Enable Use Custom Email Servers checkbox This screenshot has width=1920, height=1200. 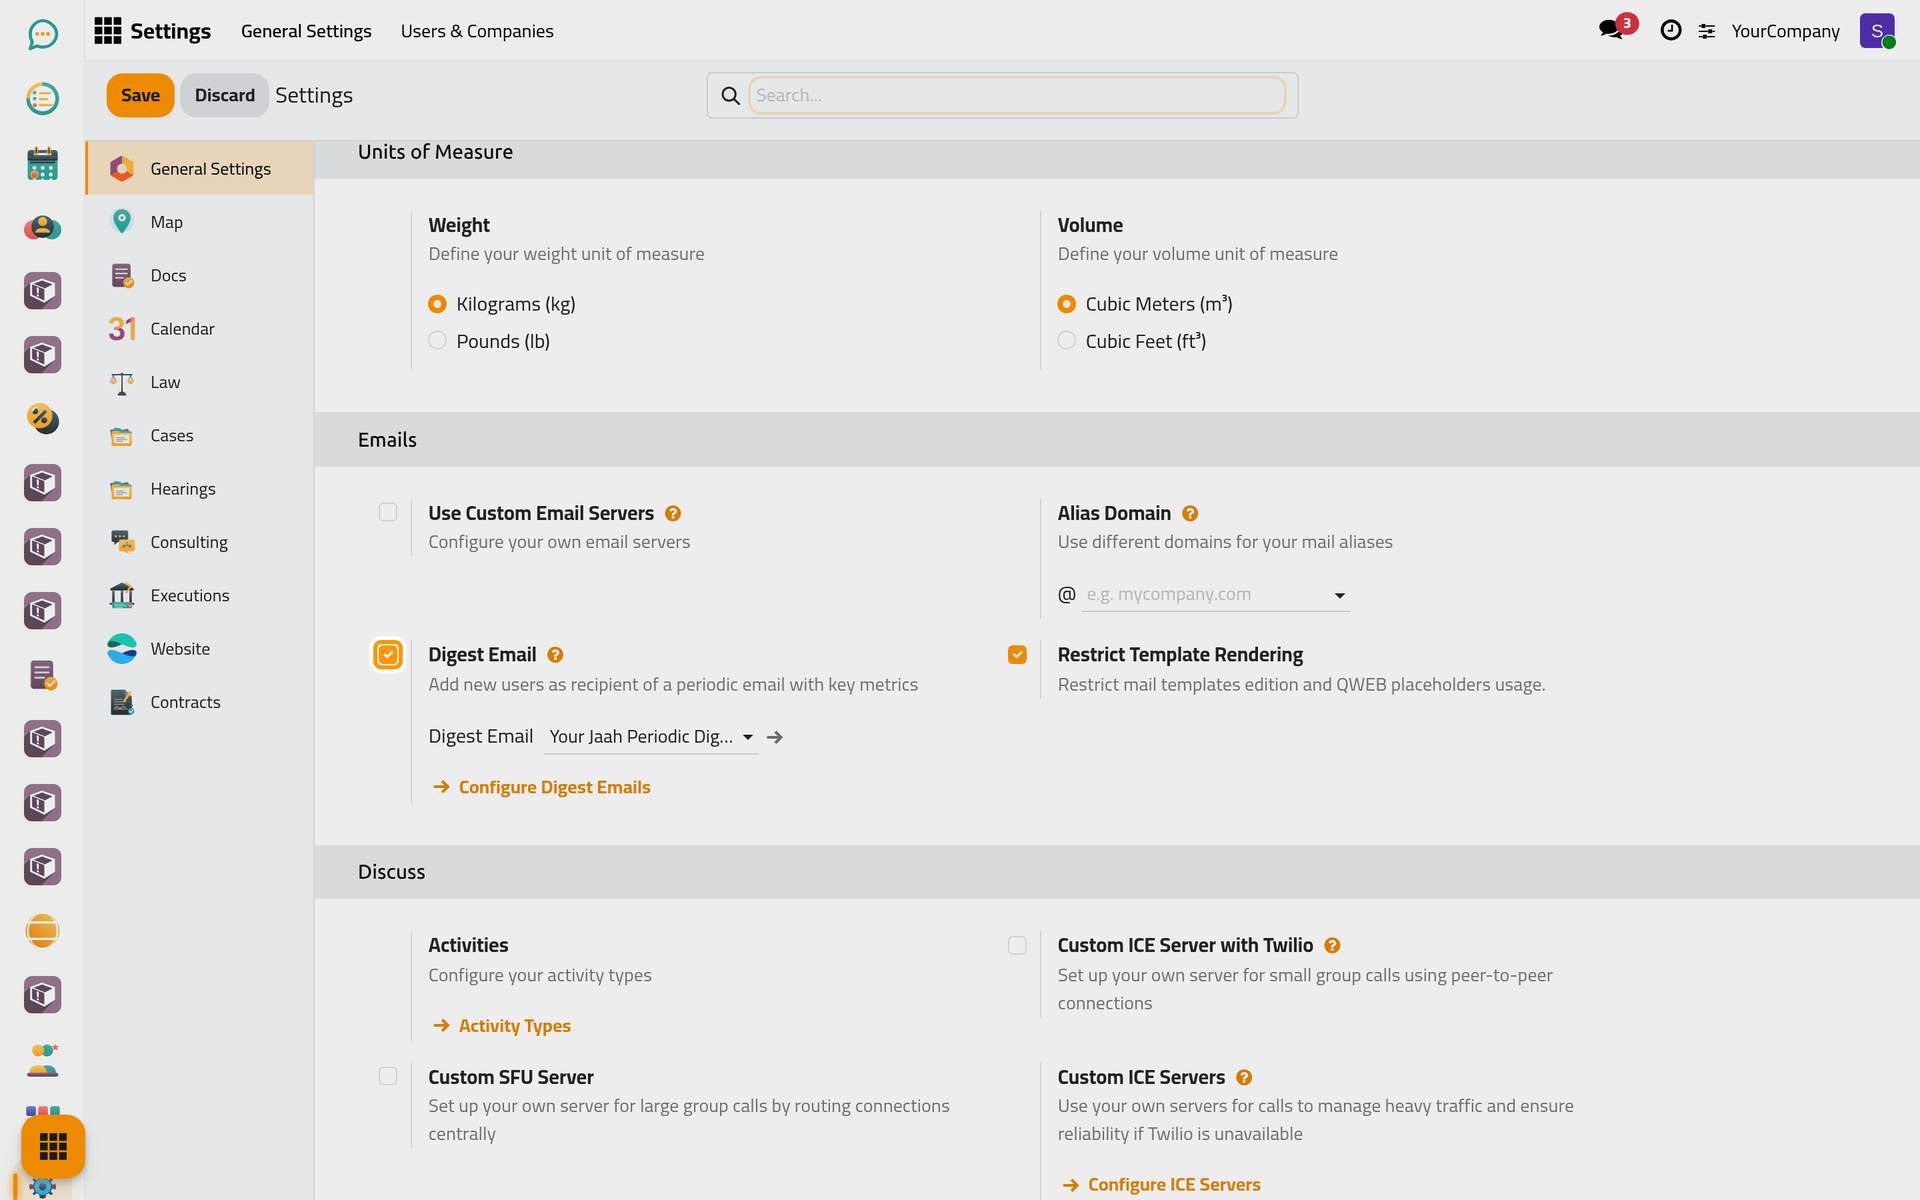tap(388, 512)
